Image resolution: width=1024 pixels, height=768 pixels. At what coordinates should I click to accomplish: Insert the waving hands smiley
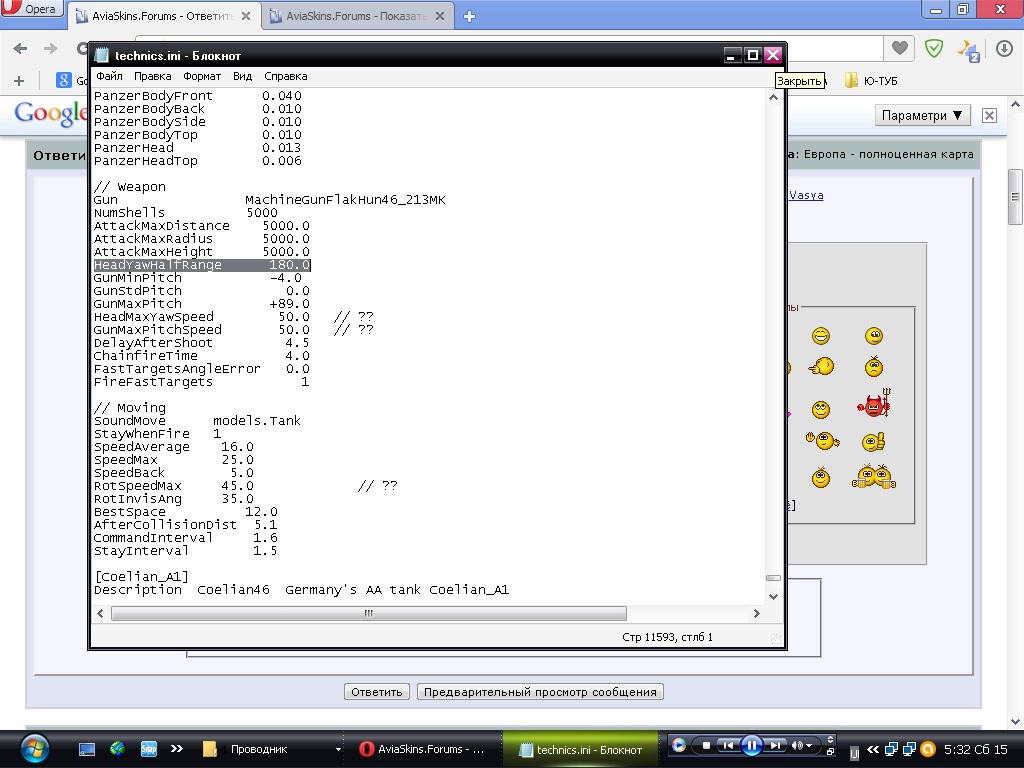pyautogui.click(x=822, y=441)
